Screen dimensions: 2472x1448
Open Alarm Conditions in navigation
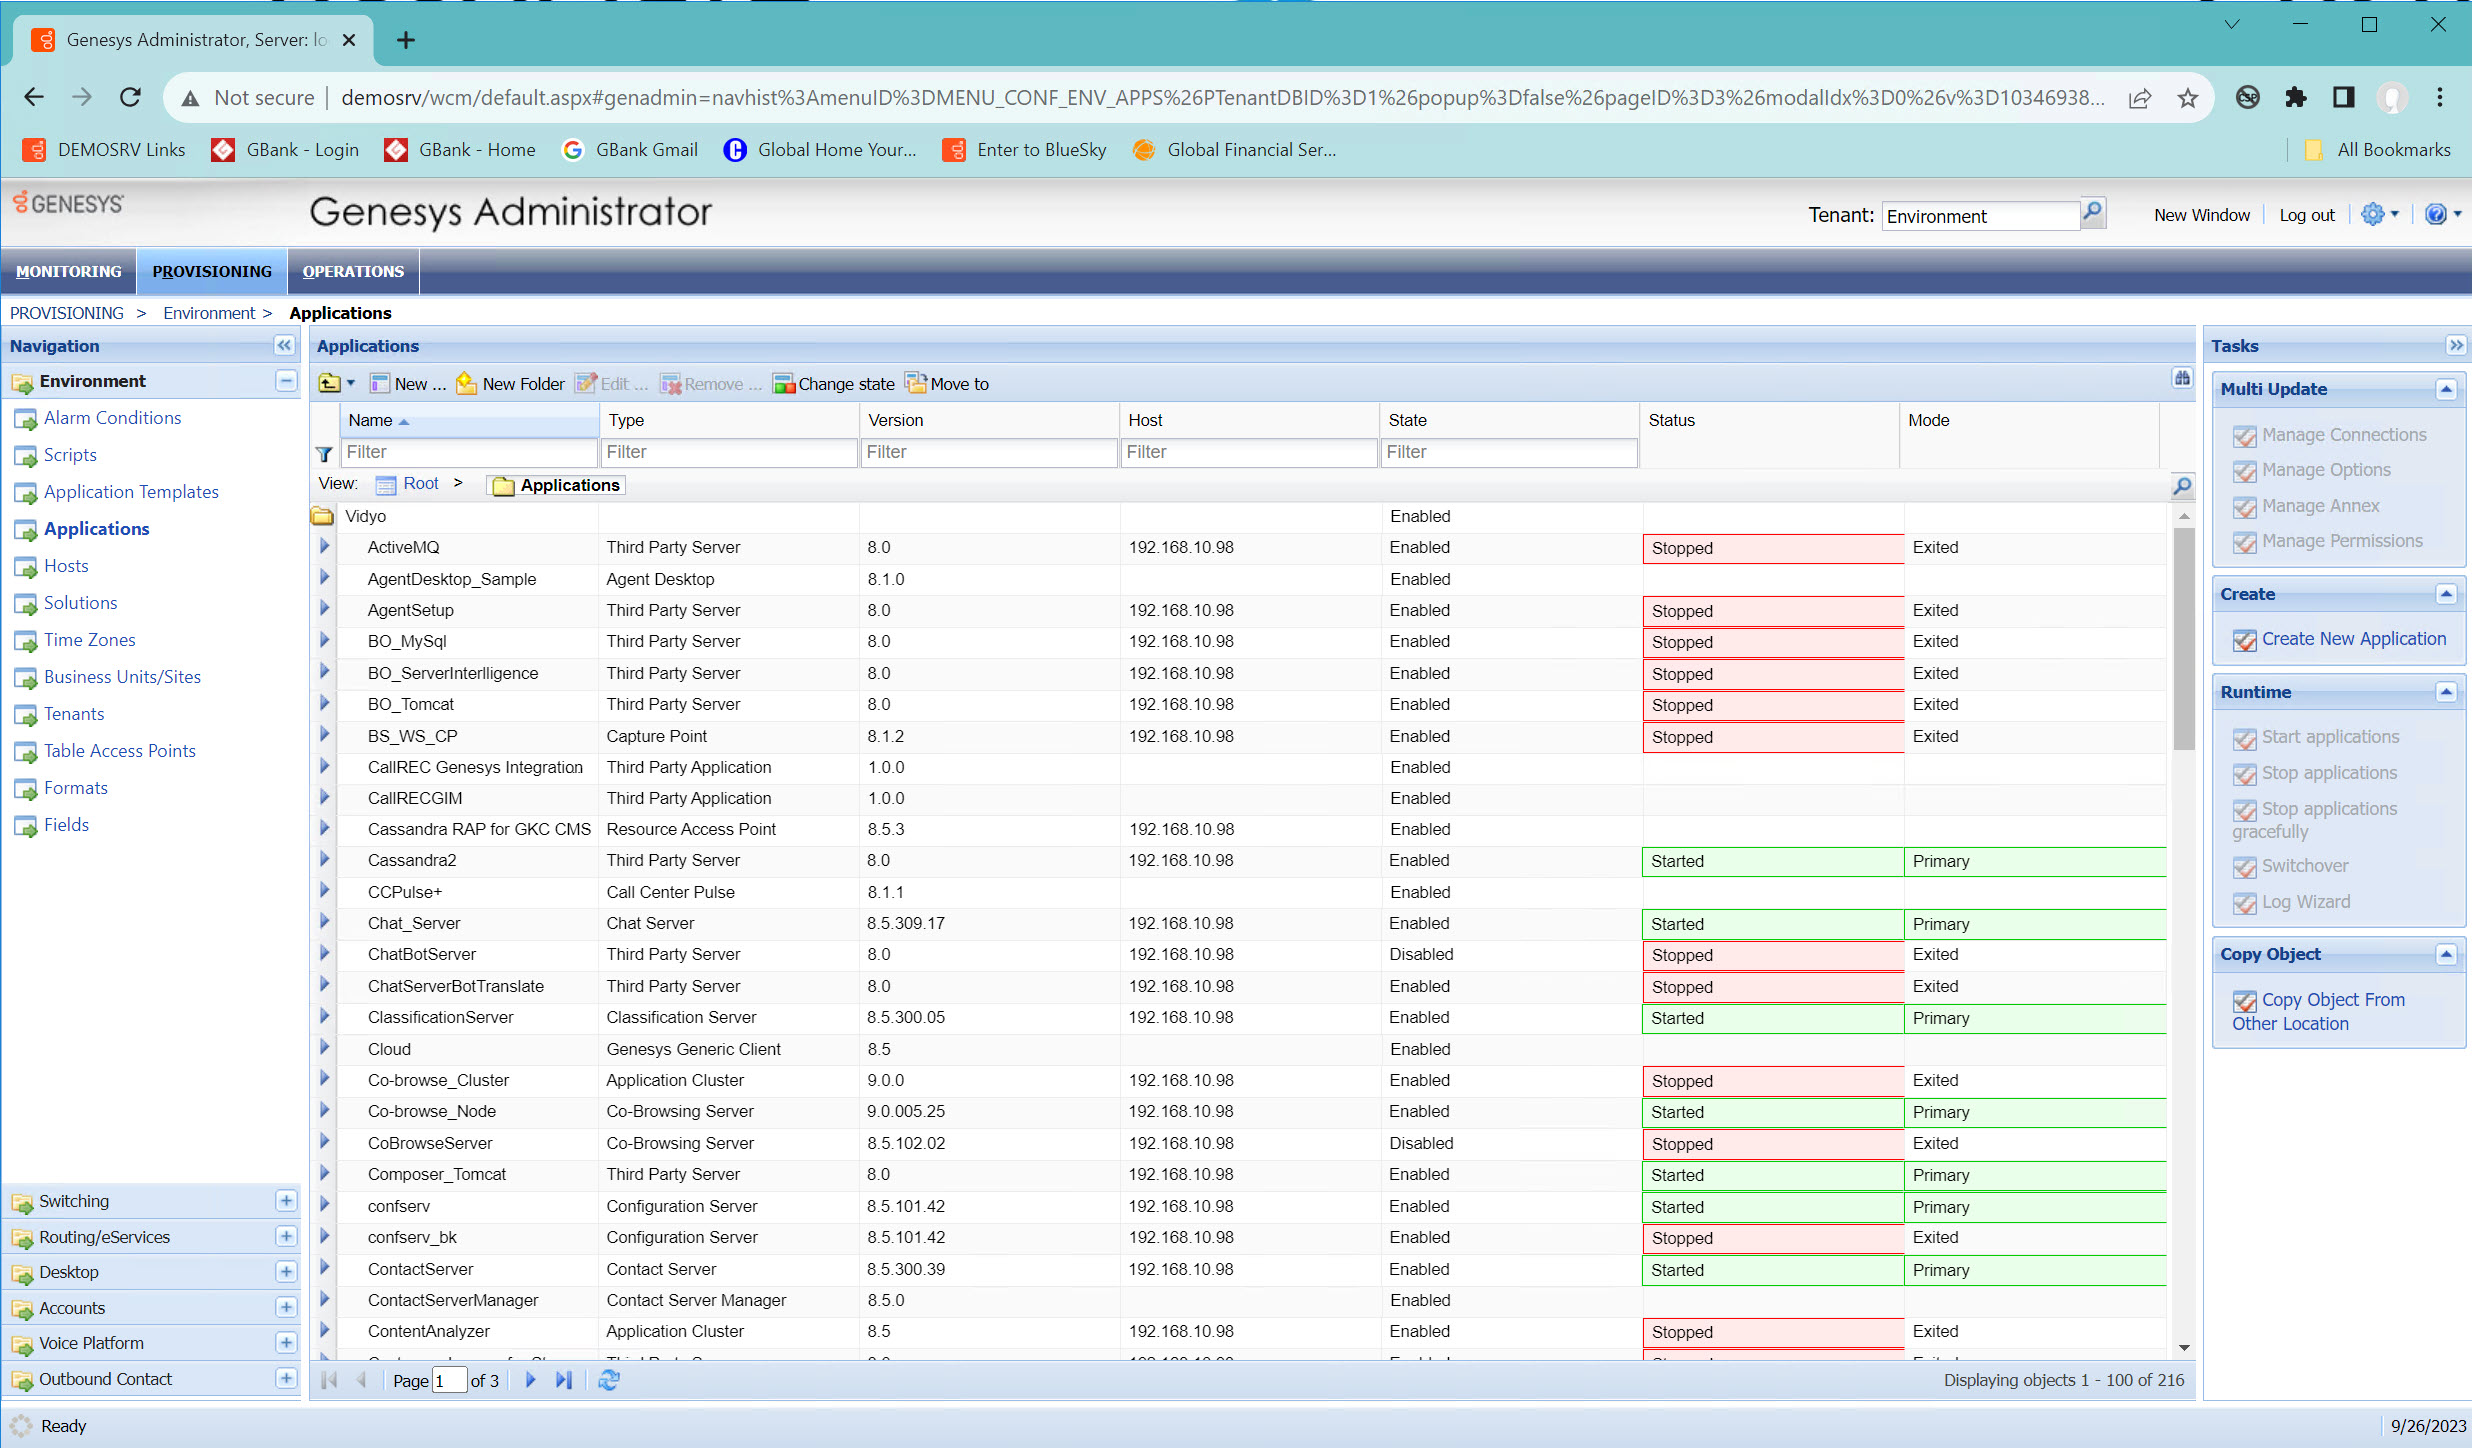[112, 418]
